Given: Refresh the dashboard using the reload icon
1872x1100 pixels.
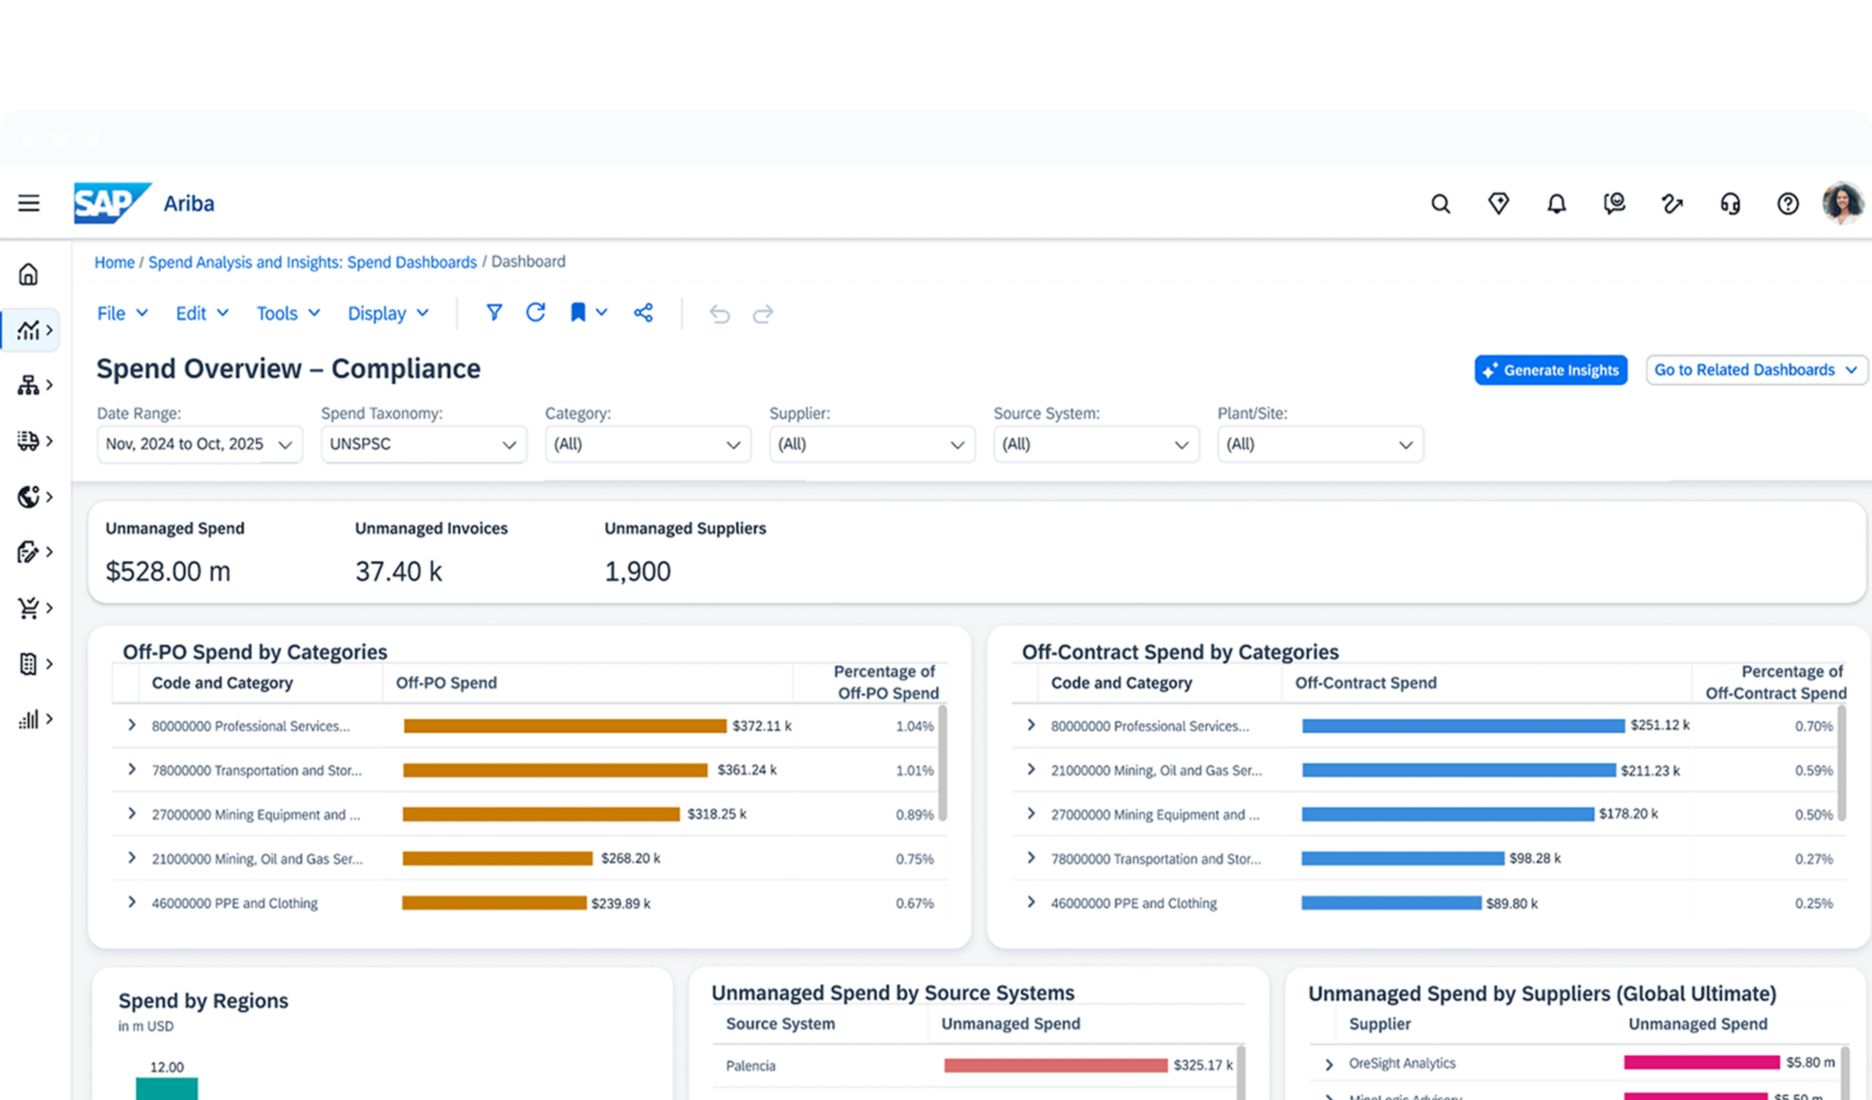Looking at the screenshot, I should tap(536, 313).
